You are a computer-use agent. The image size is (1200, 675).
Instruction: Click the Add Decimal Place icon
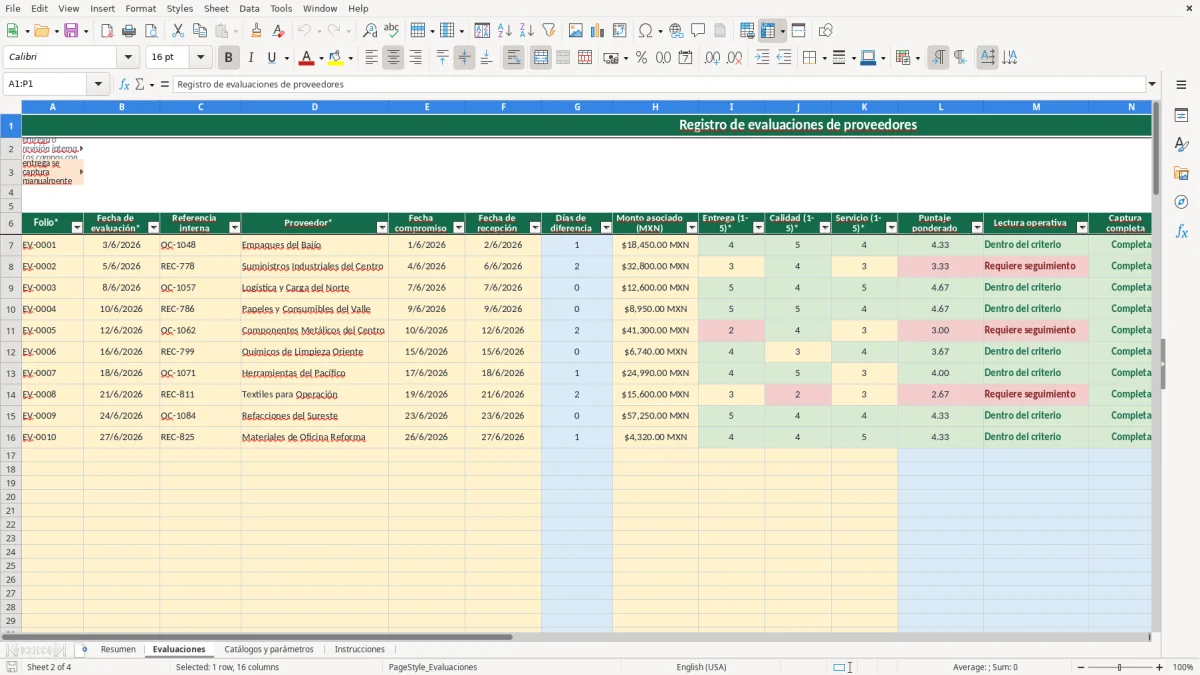pos(712,58)
